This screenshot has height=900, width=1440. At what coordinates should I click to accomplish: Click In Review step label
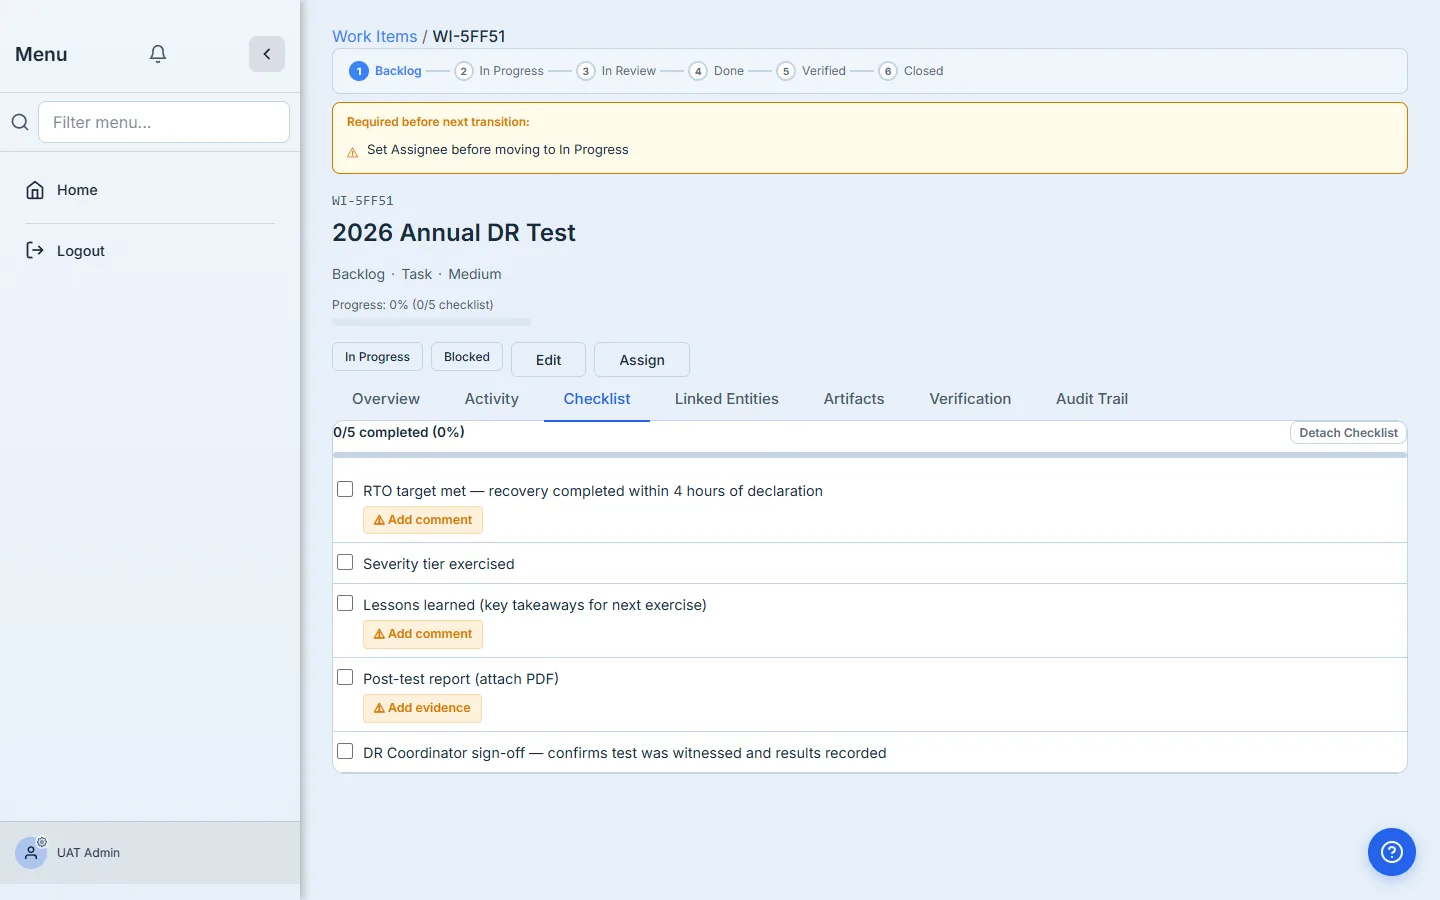coord(629,71)
